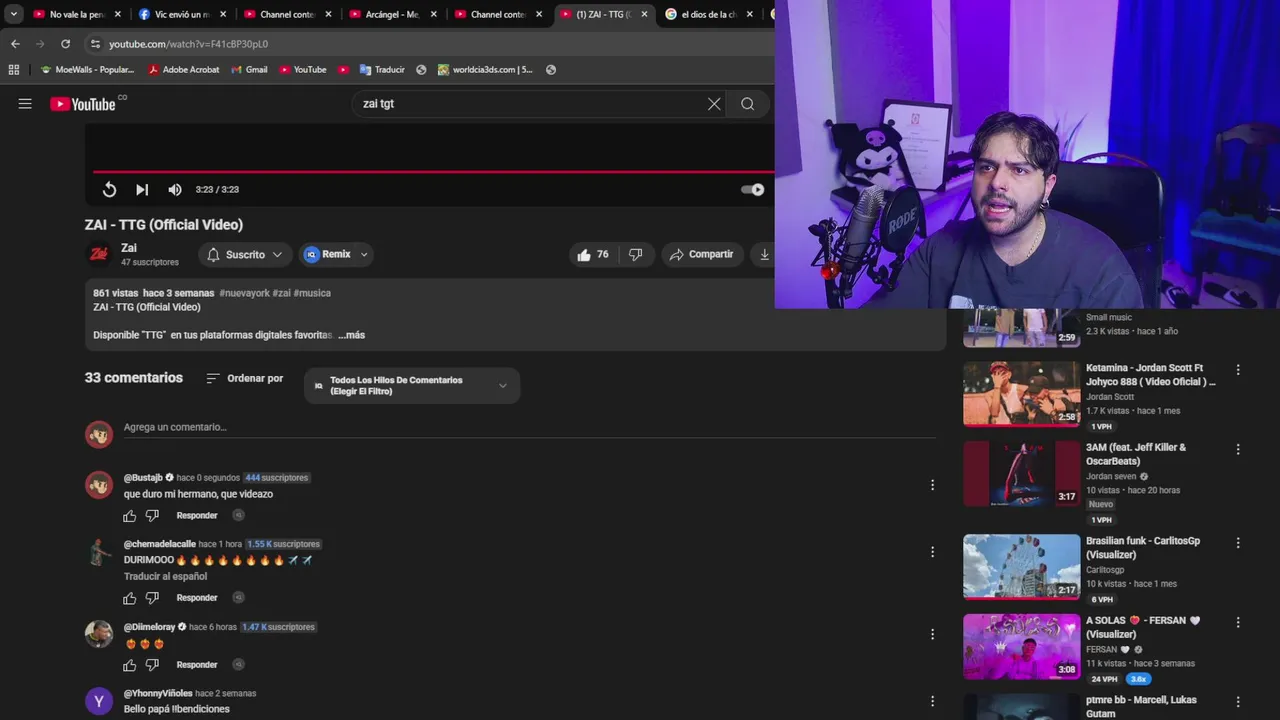Close the (1) ZAI - TTG tab
The image size is (1280, 720).
pos(644,14)
